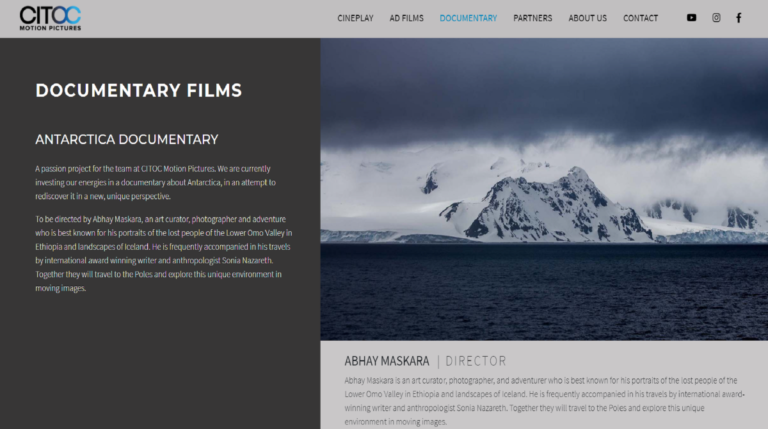Click the CITOC Motion Pictures logo
The width and height of the screenshot is (768, 429).
50,19
